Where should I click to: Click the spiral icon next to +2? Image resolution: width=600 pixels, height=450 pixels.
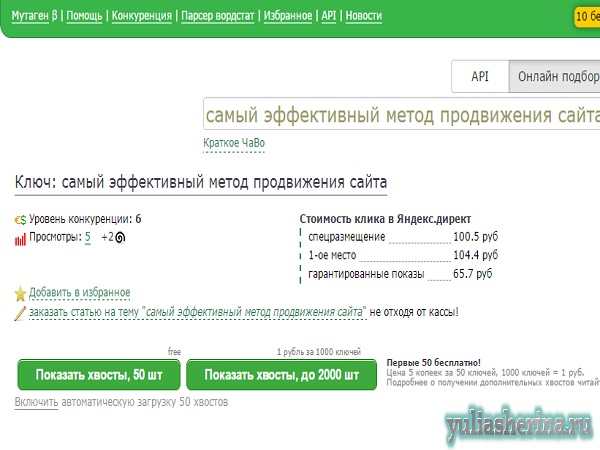coord(120,238)
